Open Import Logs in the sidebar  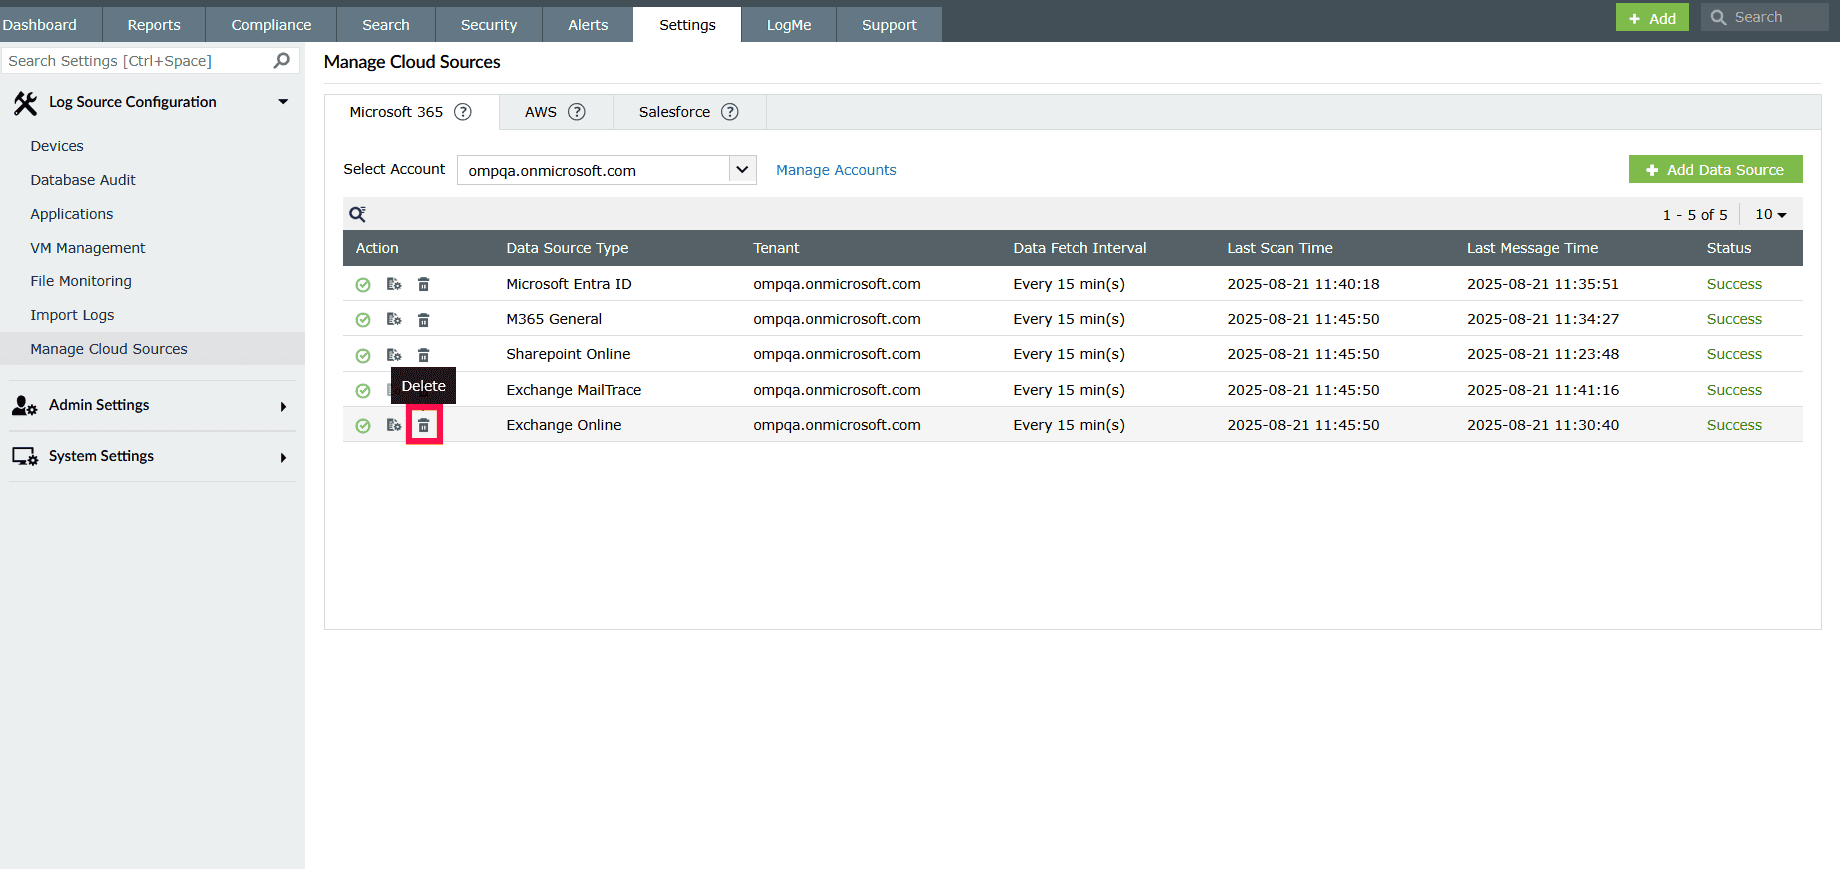72,315
